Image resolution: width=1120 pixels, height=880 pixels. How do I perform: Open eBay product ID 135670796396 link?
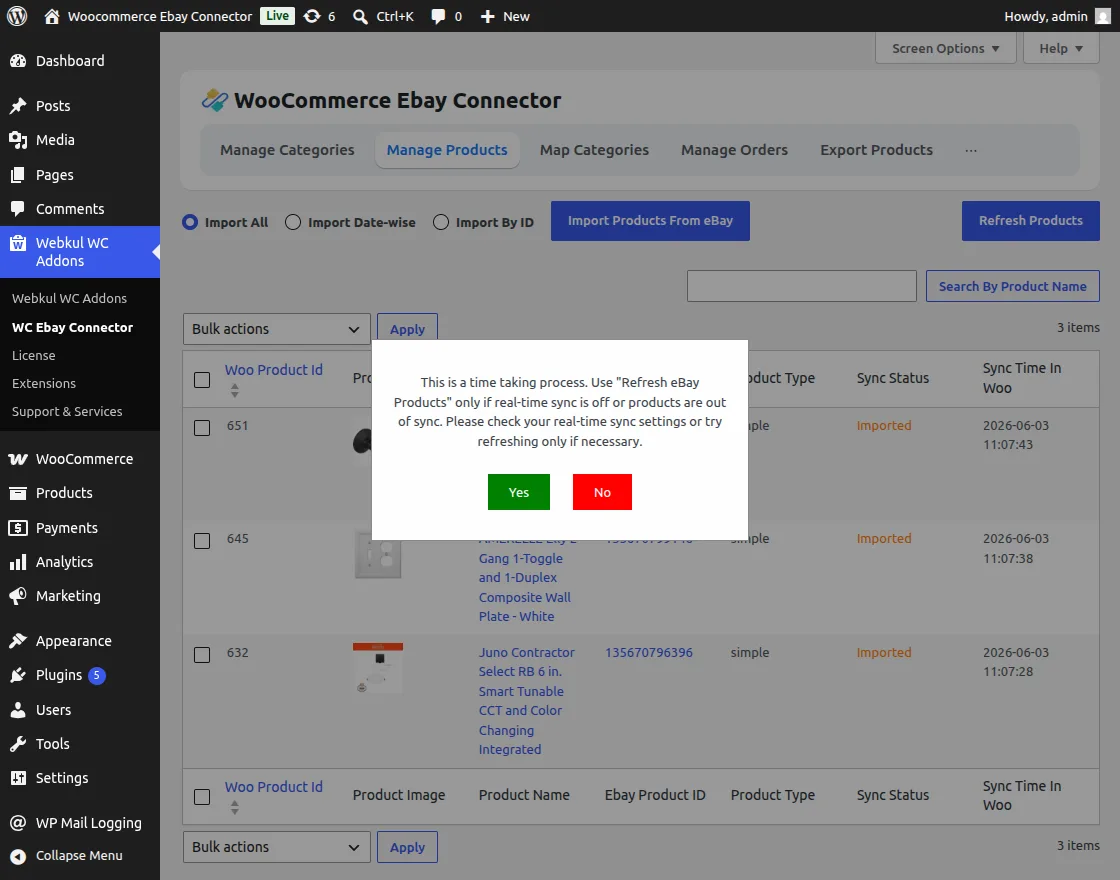(649, 652)
